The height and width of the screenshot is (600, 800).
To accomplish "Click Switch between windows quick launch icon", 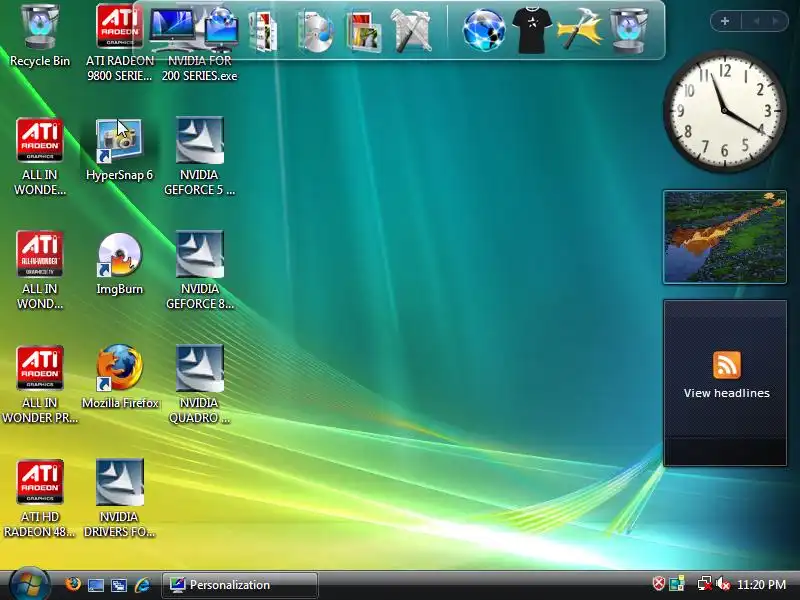I will coord(118,585).
